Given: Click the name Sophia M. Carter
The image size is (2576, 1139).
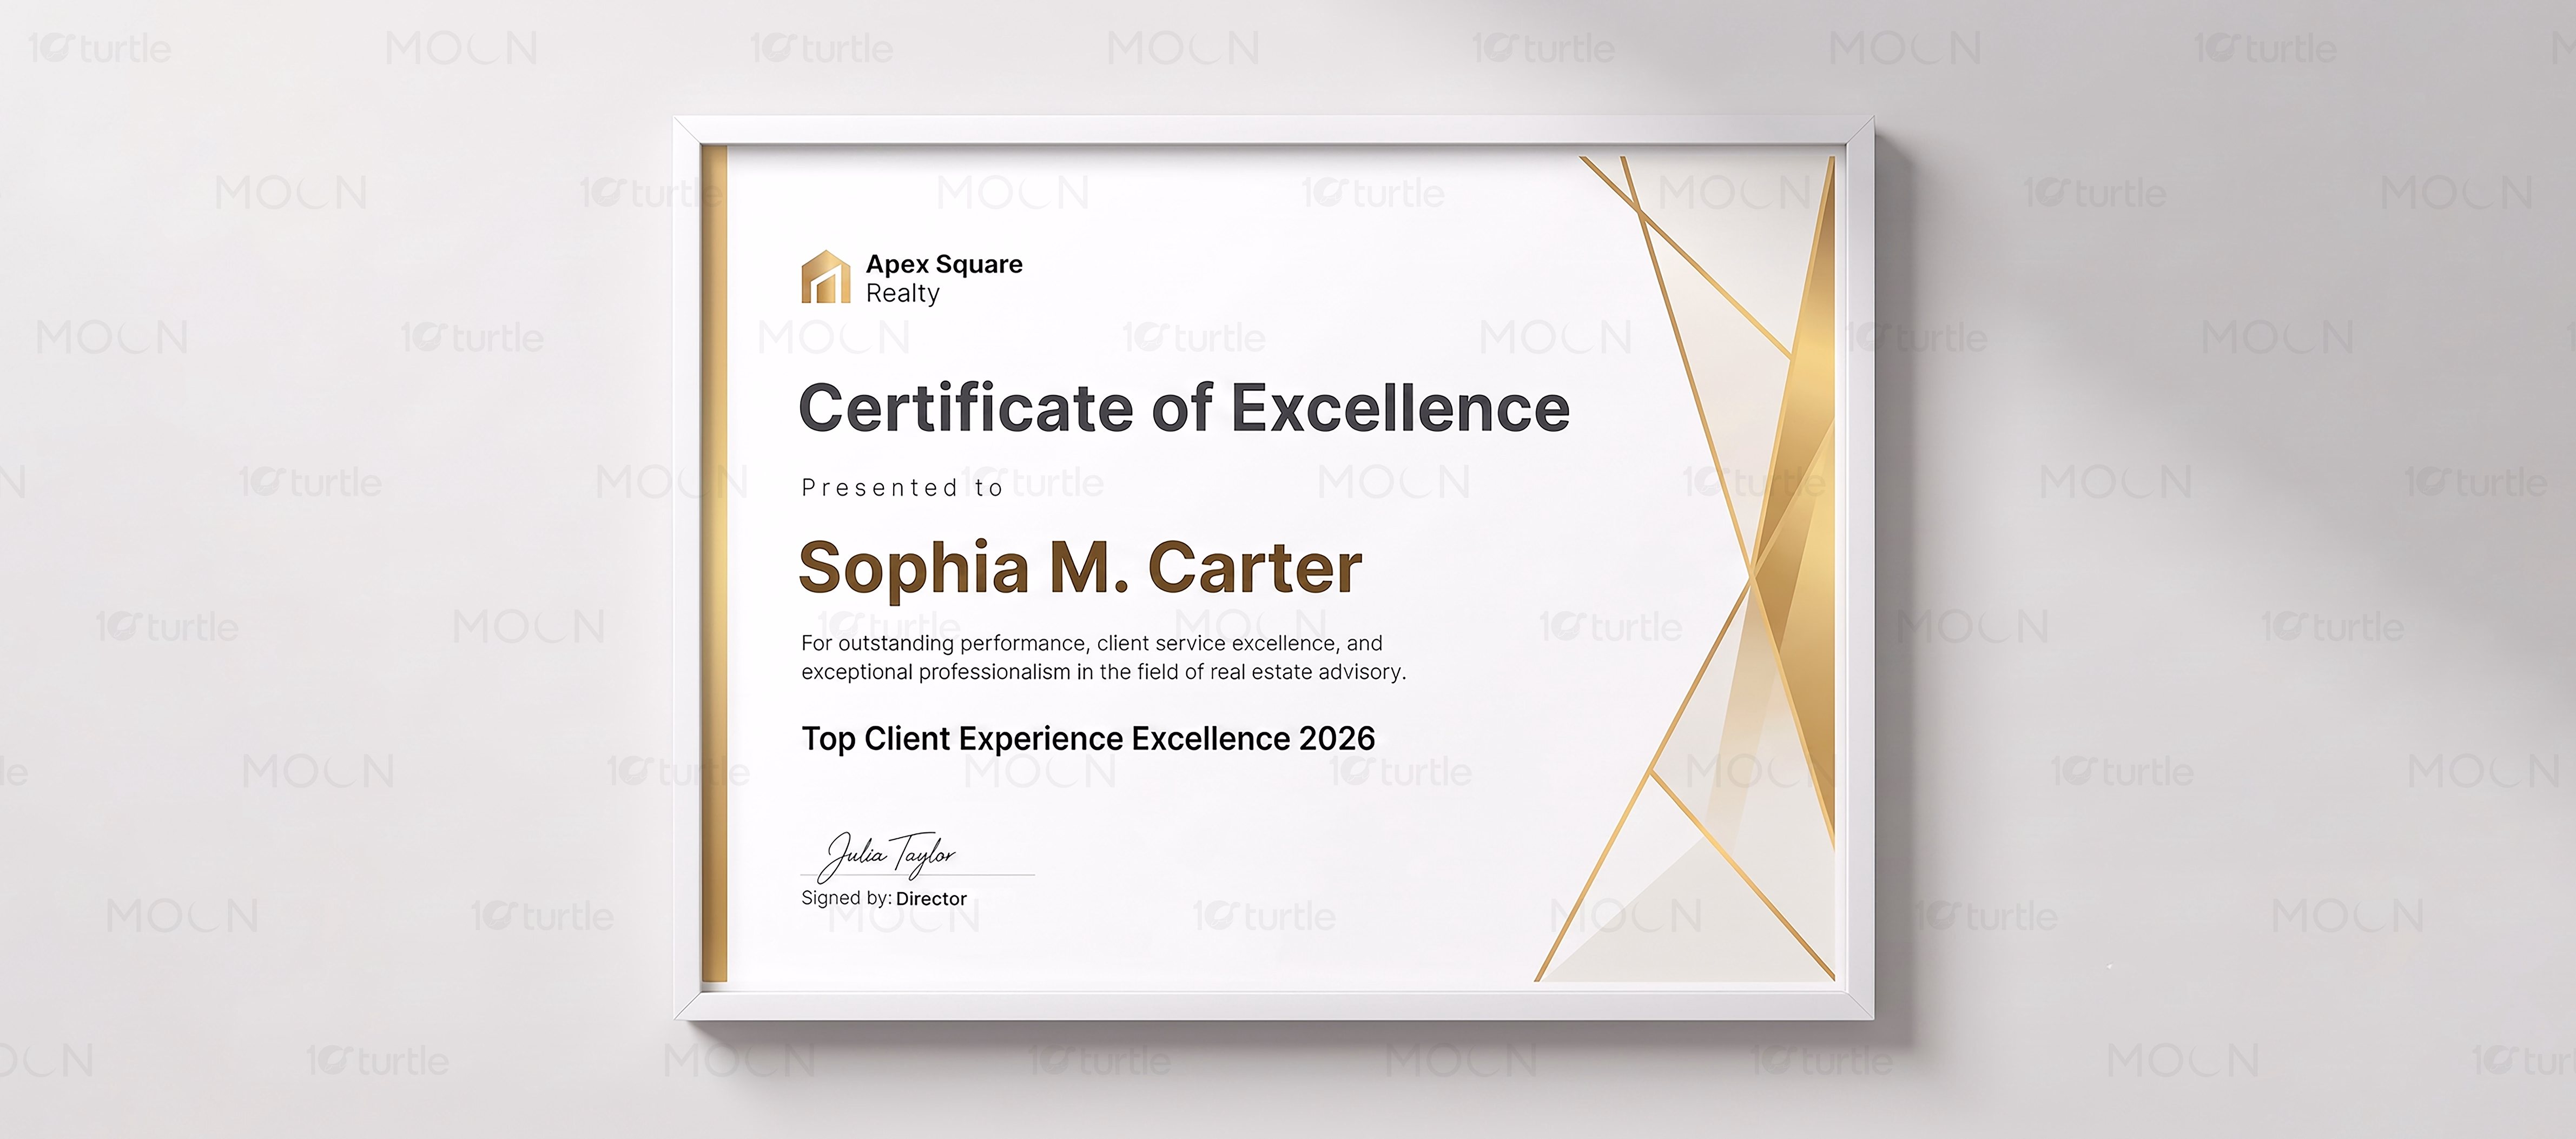Looking at the screenshot, I should click(x=1080, y=567).
